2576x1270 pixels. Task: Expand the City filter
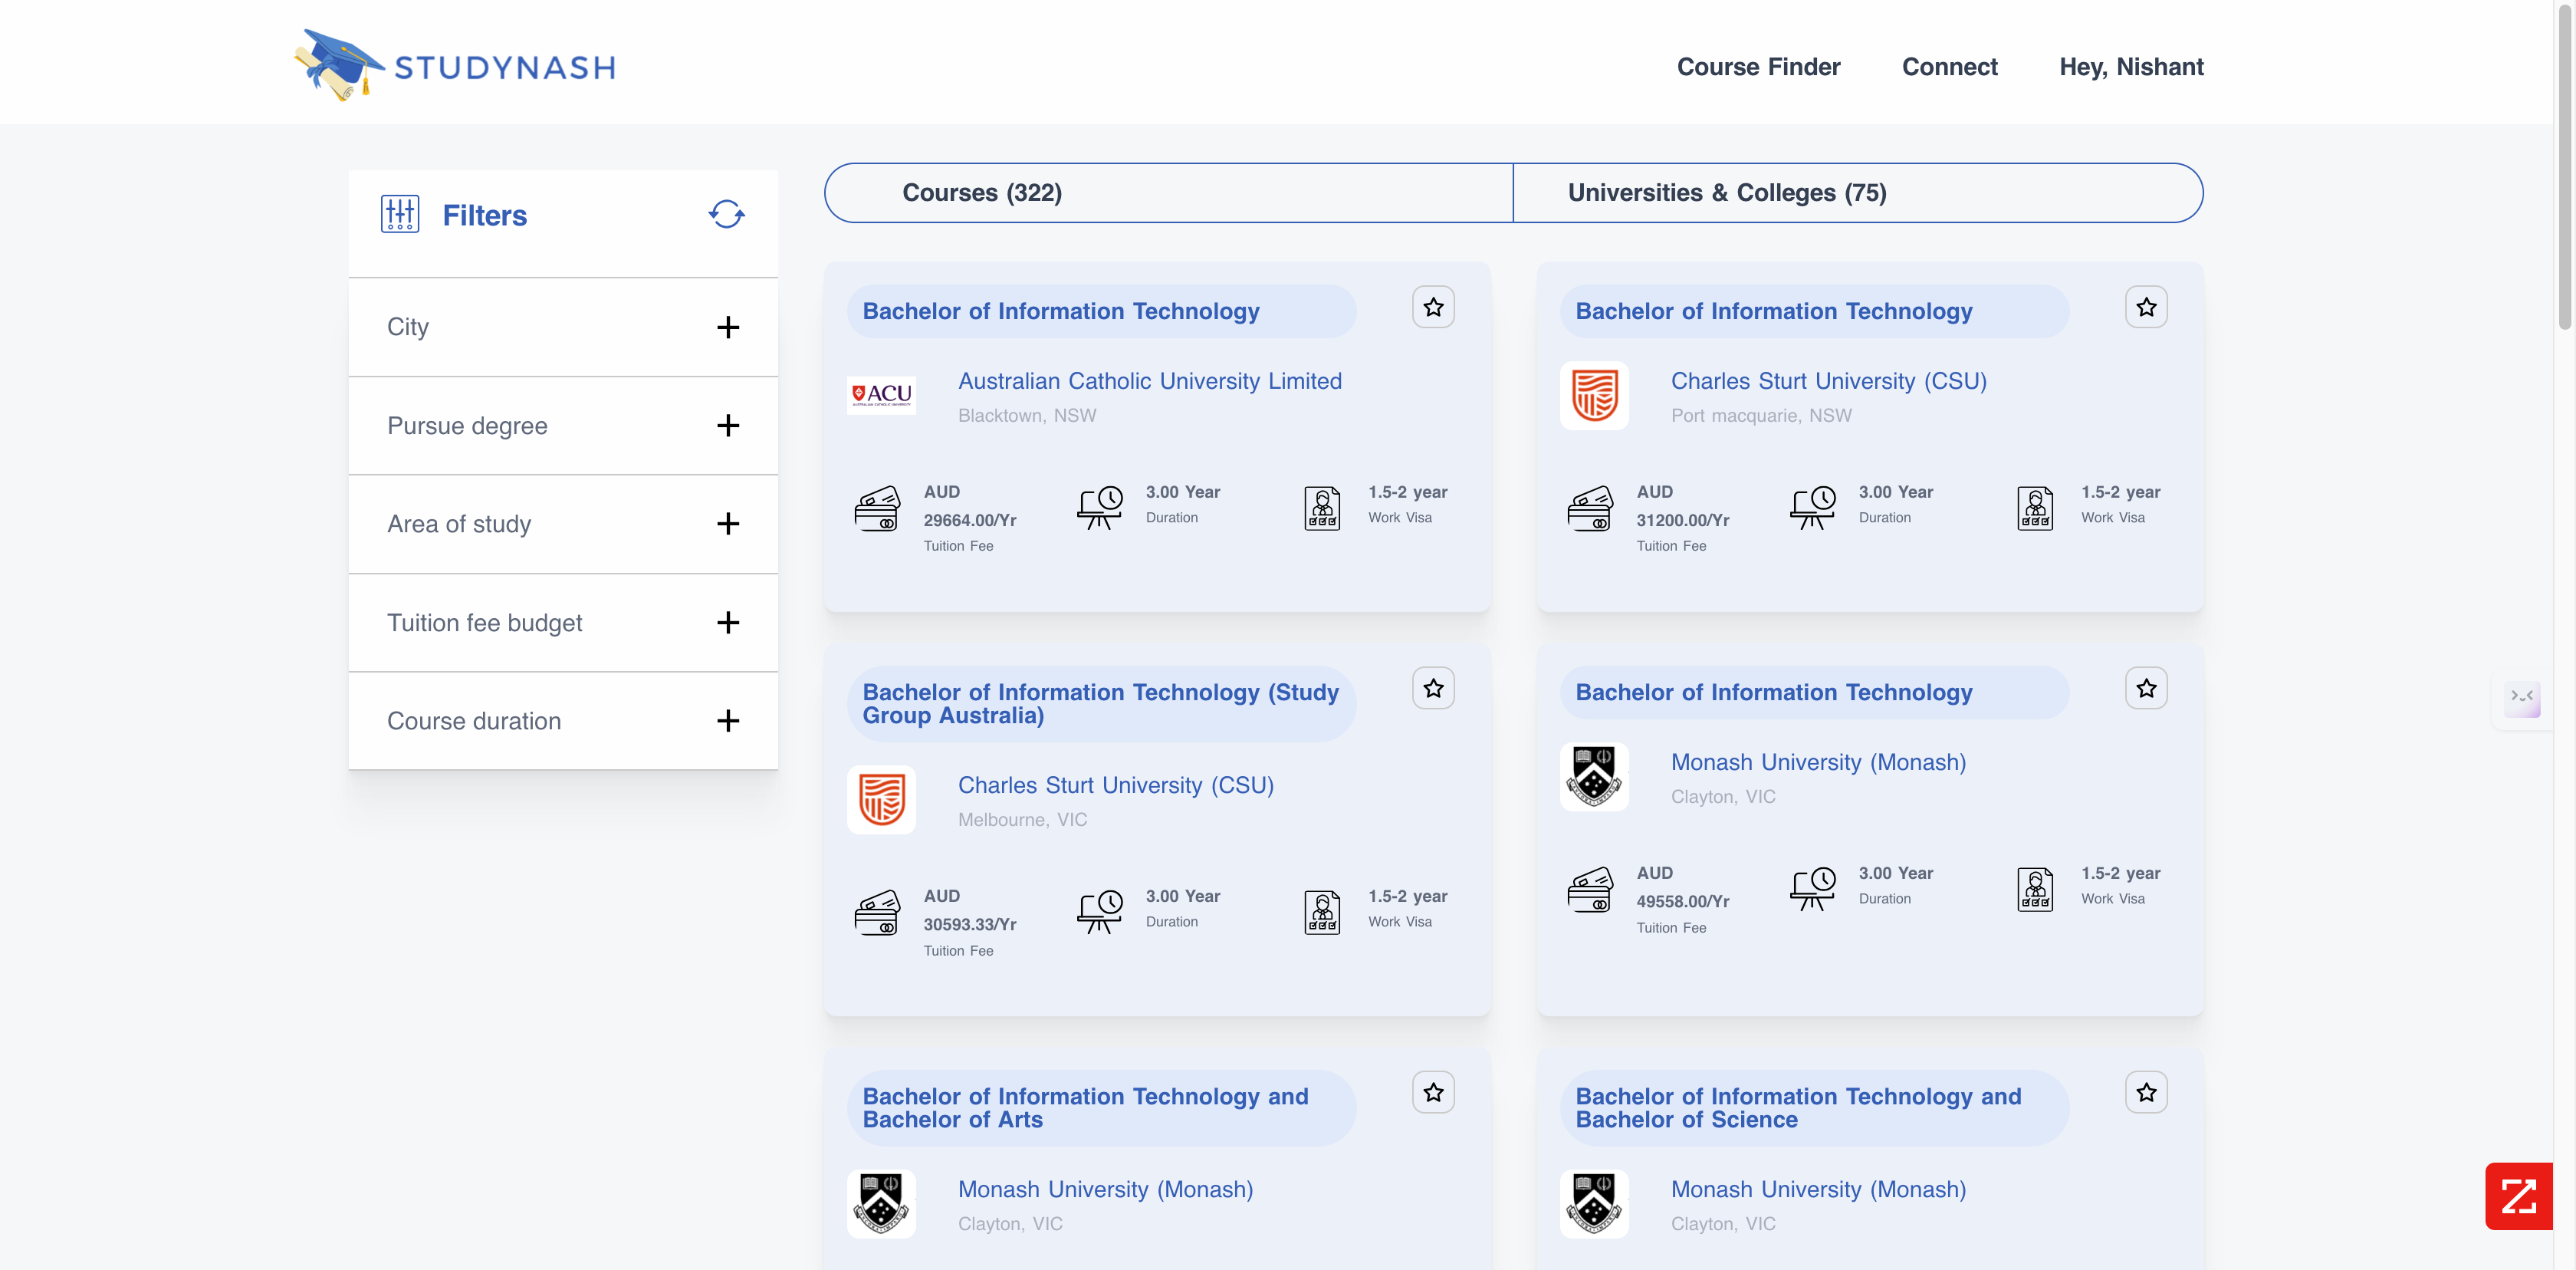click(x=563, y=327)
